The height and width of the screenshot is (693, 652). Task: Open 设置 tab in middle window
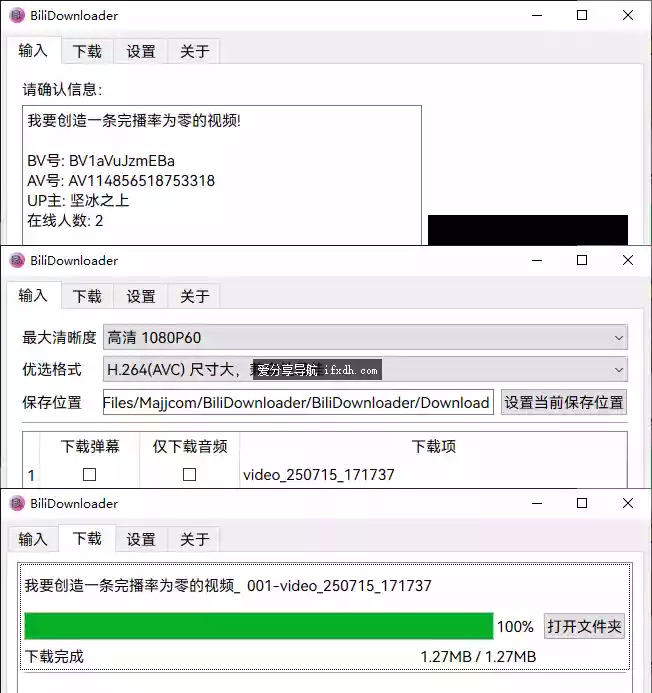tap(141, 296)
